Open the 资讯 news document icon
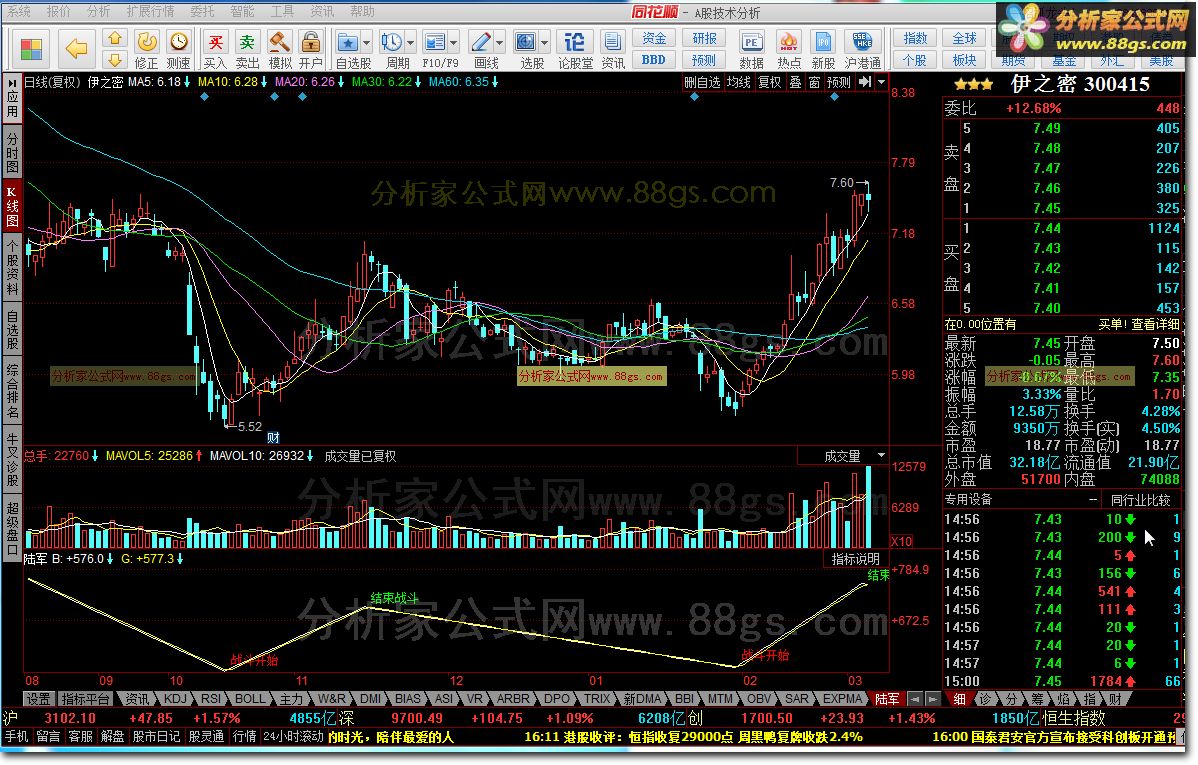This screenshot has width=1198, height=765. pyautogui.click(x=613, y=50)
